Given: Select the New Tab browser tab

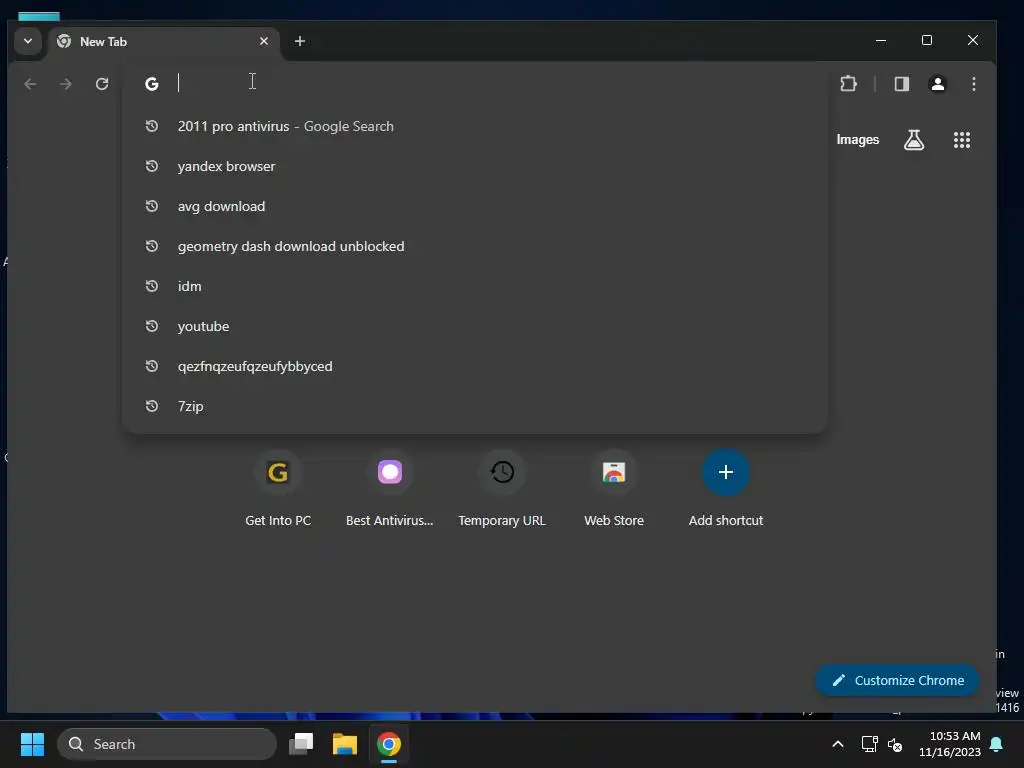Looking at the screenshot, I should (x=163, y=41).
